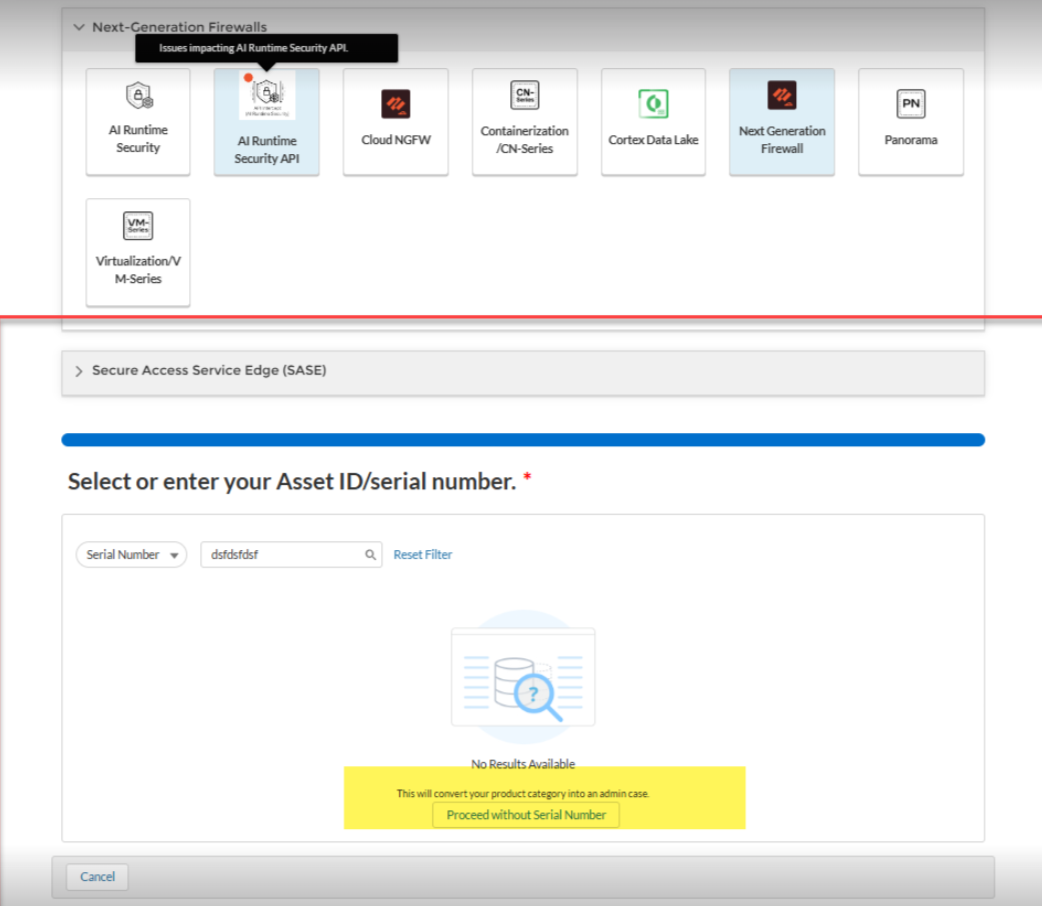
Task: Click the AI Runtime Security API label
Action: (x=266, y=150)
